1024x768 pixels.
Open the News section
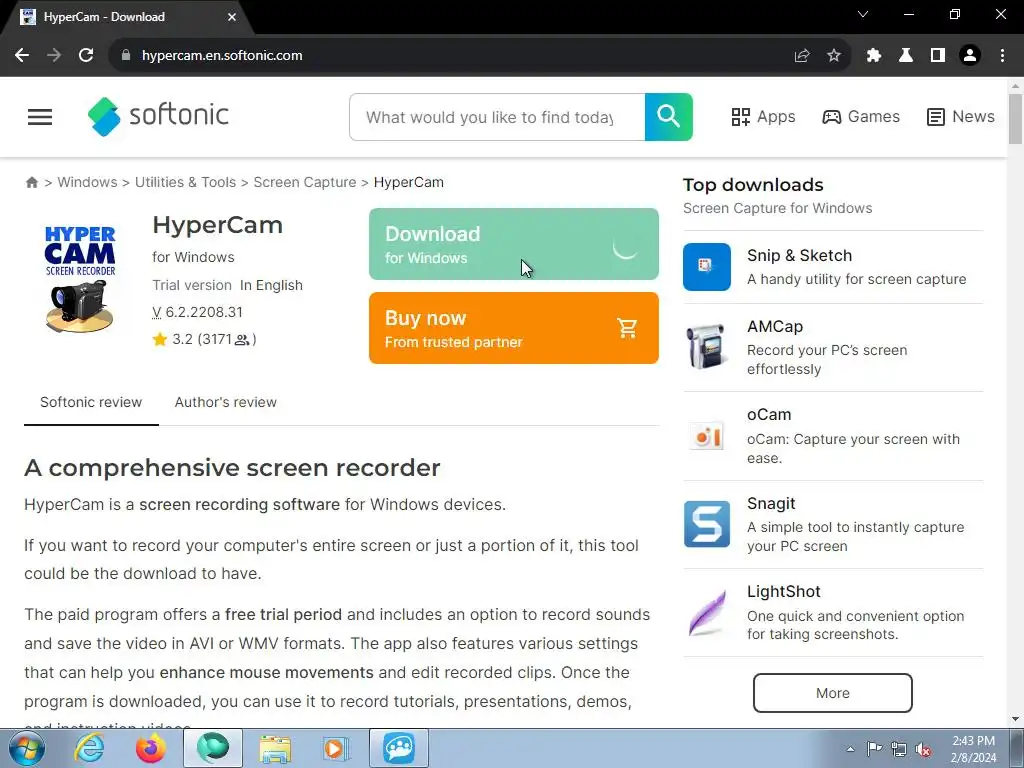[x=961, y=117]
